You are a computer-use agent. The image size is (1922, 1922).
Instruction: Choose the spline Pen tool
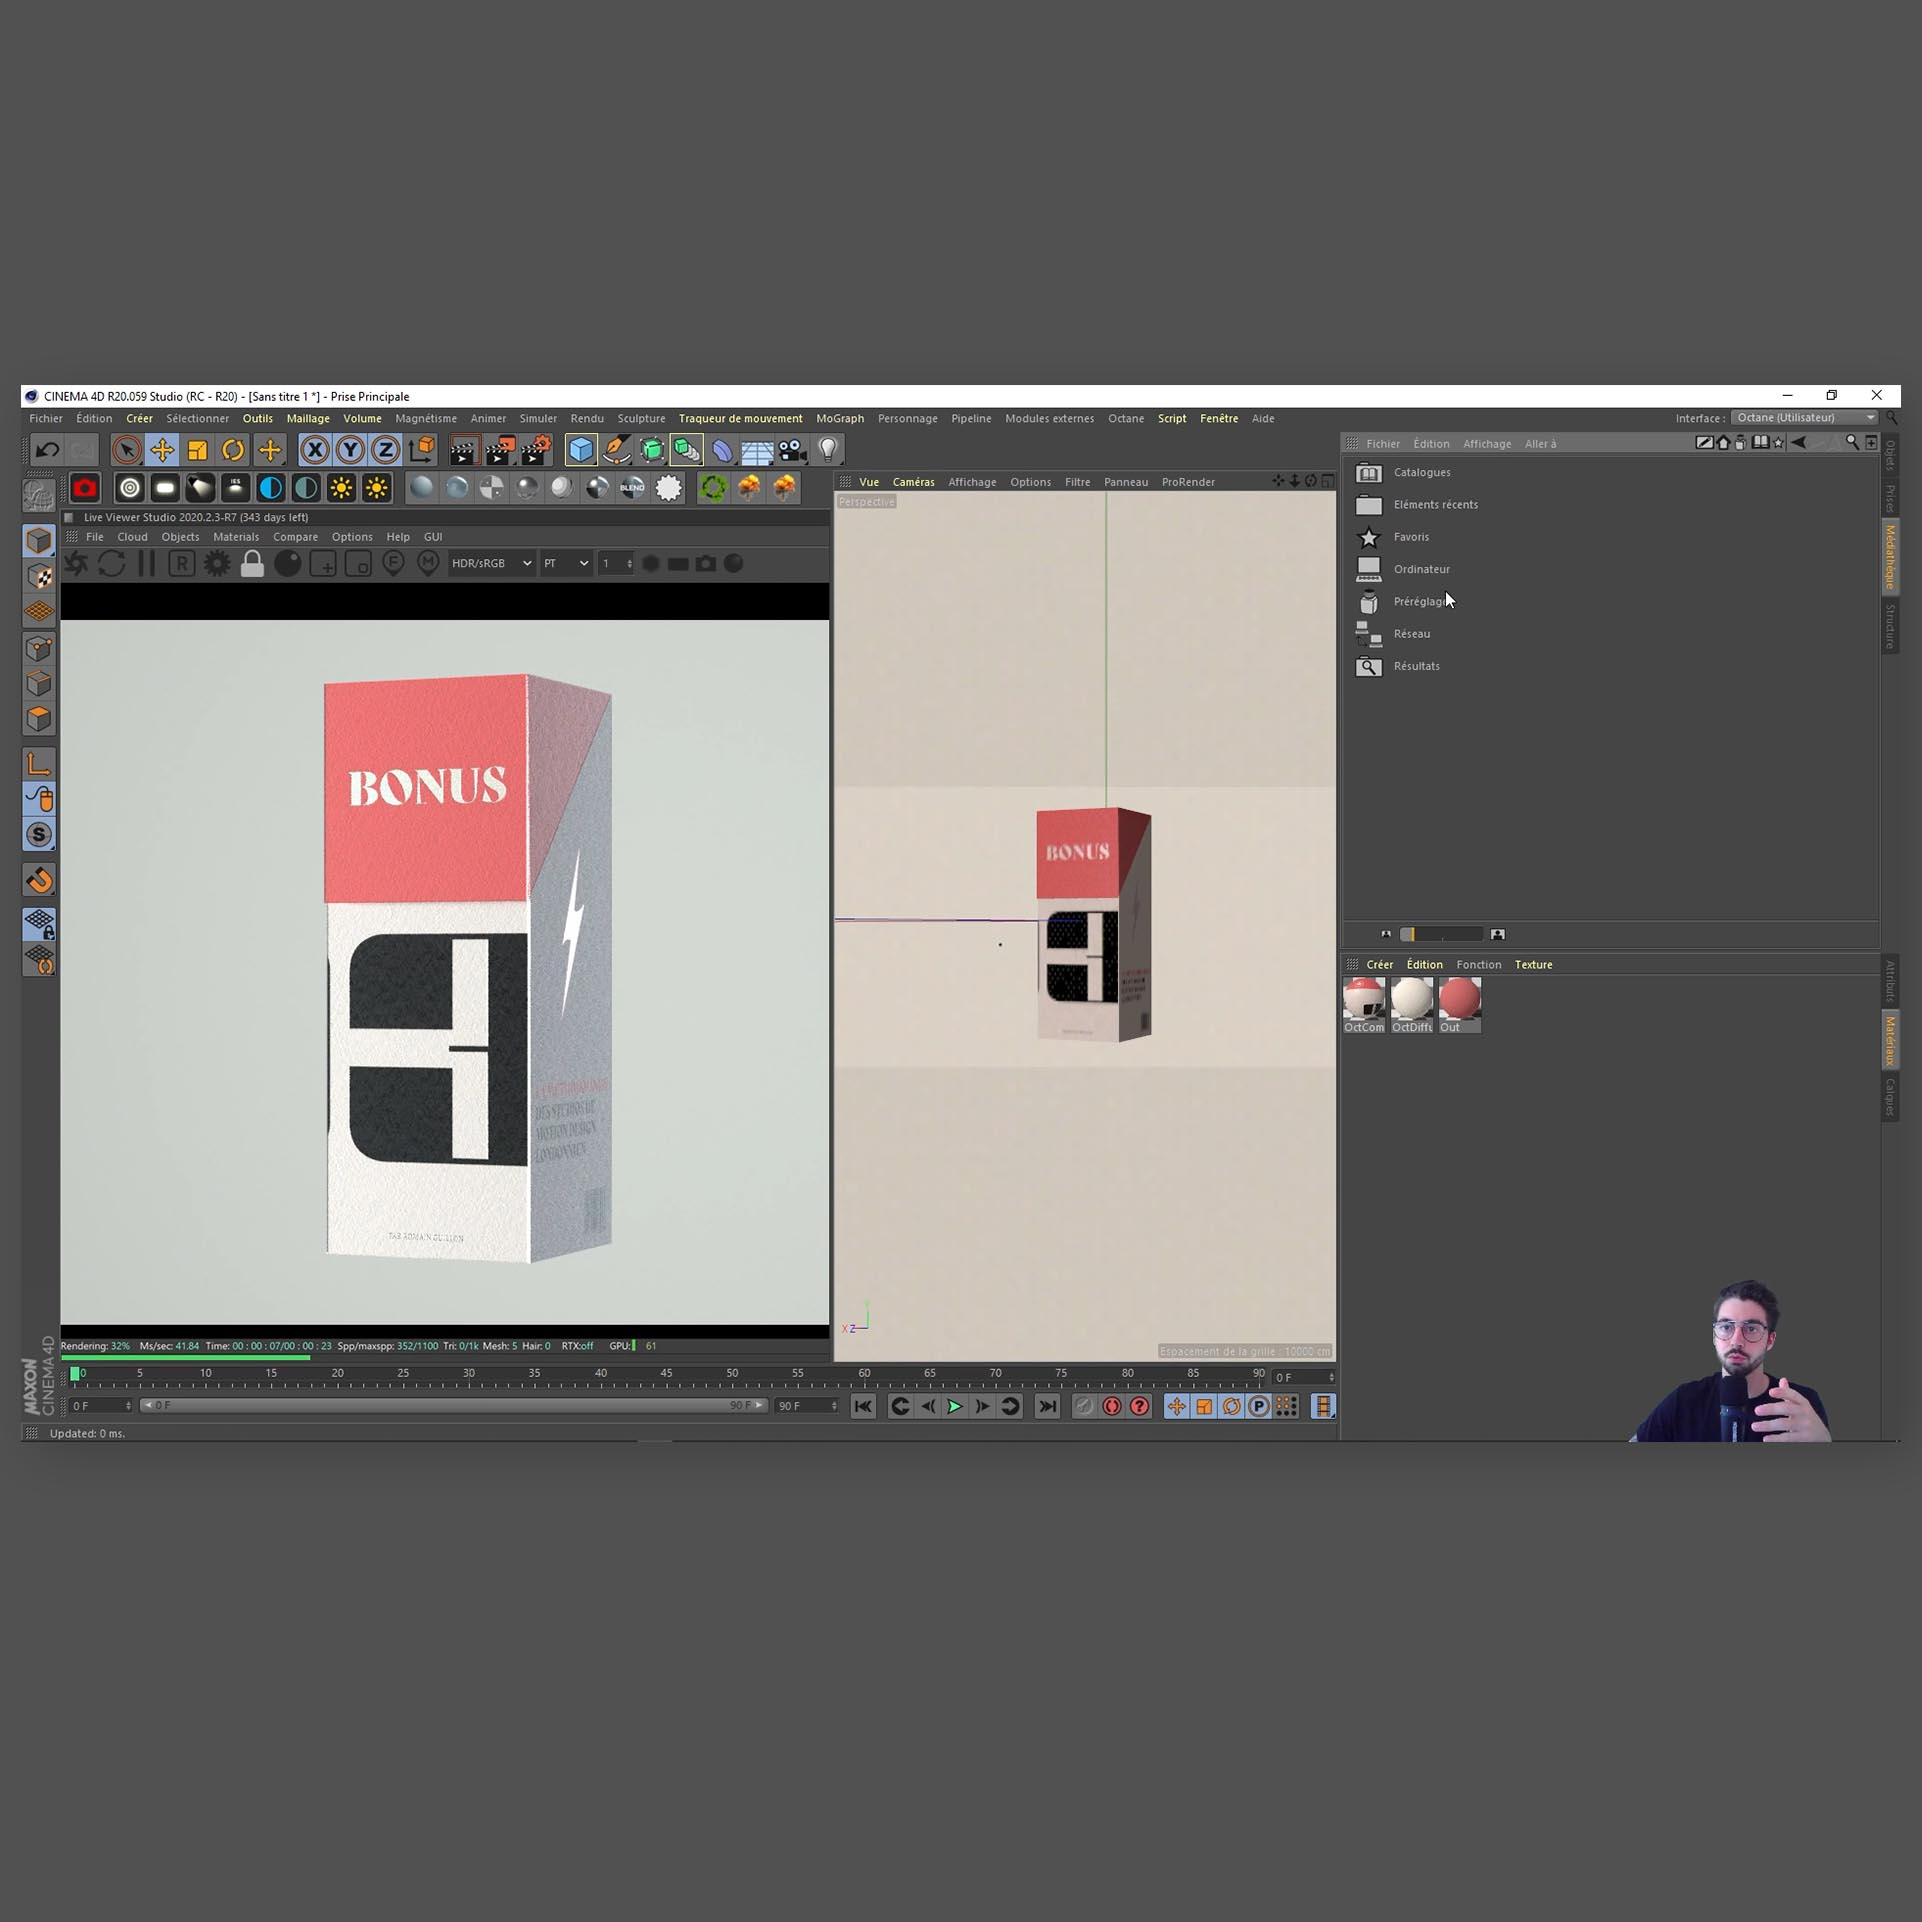tap(616, 450)
